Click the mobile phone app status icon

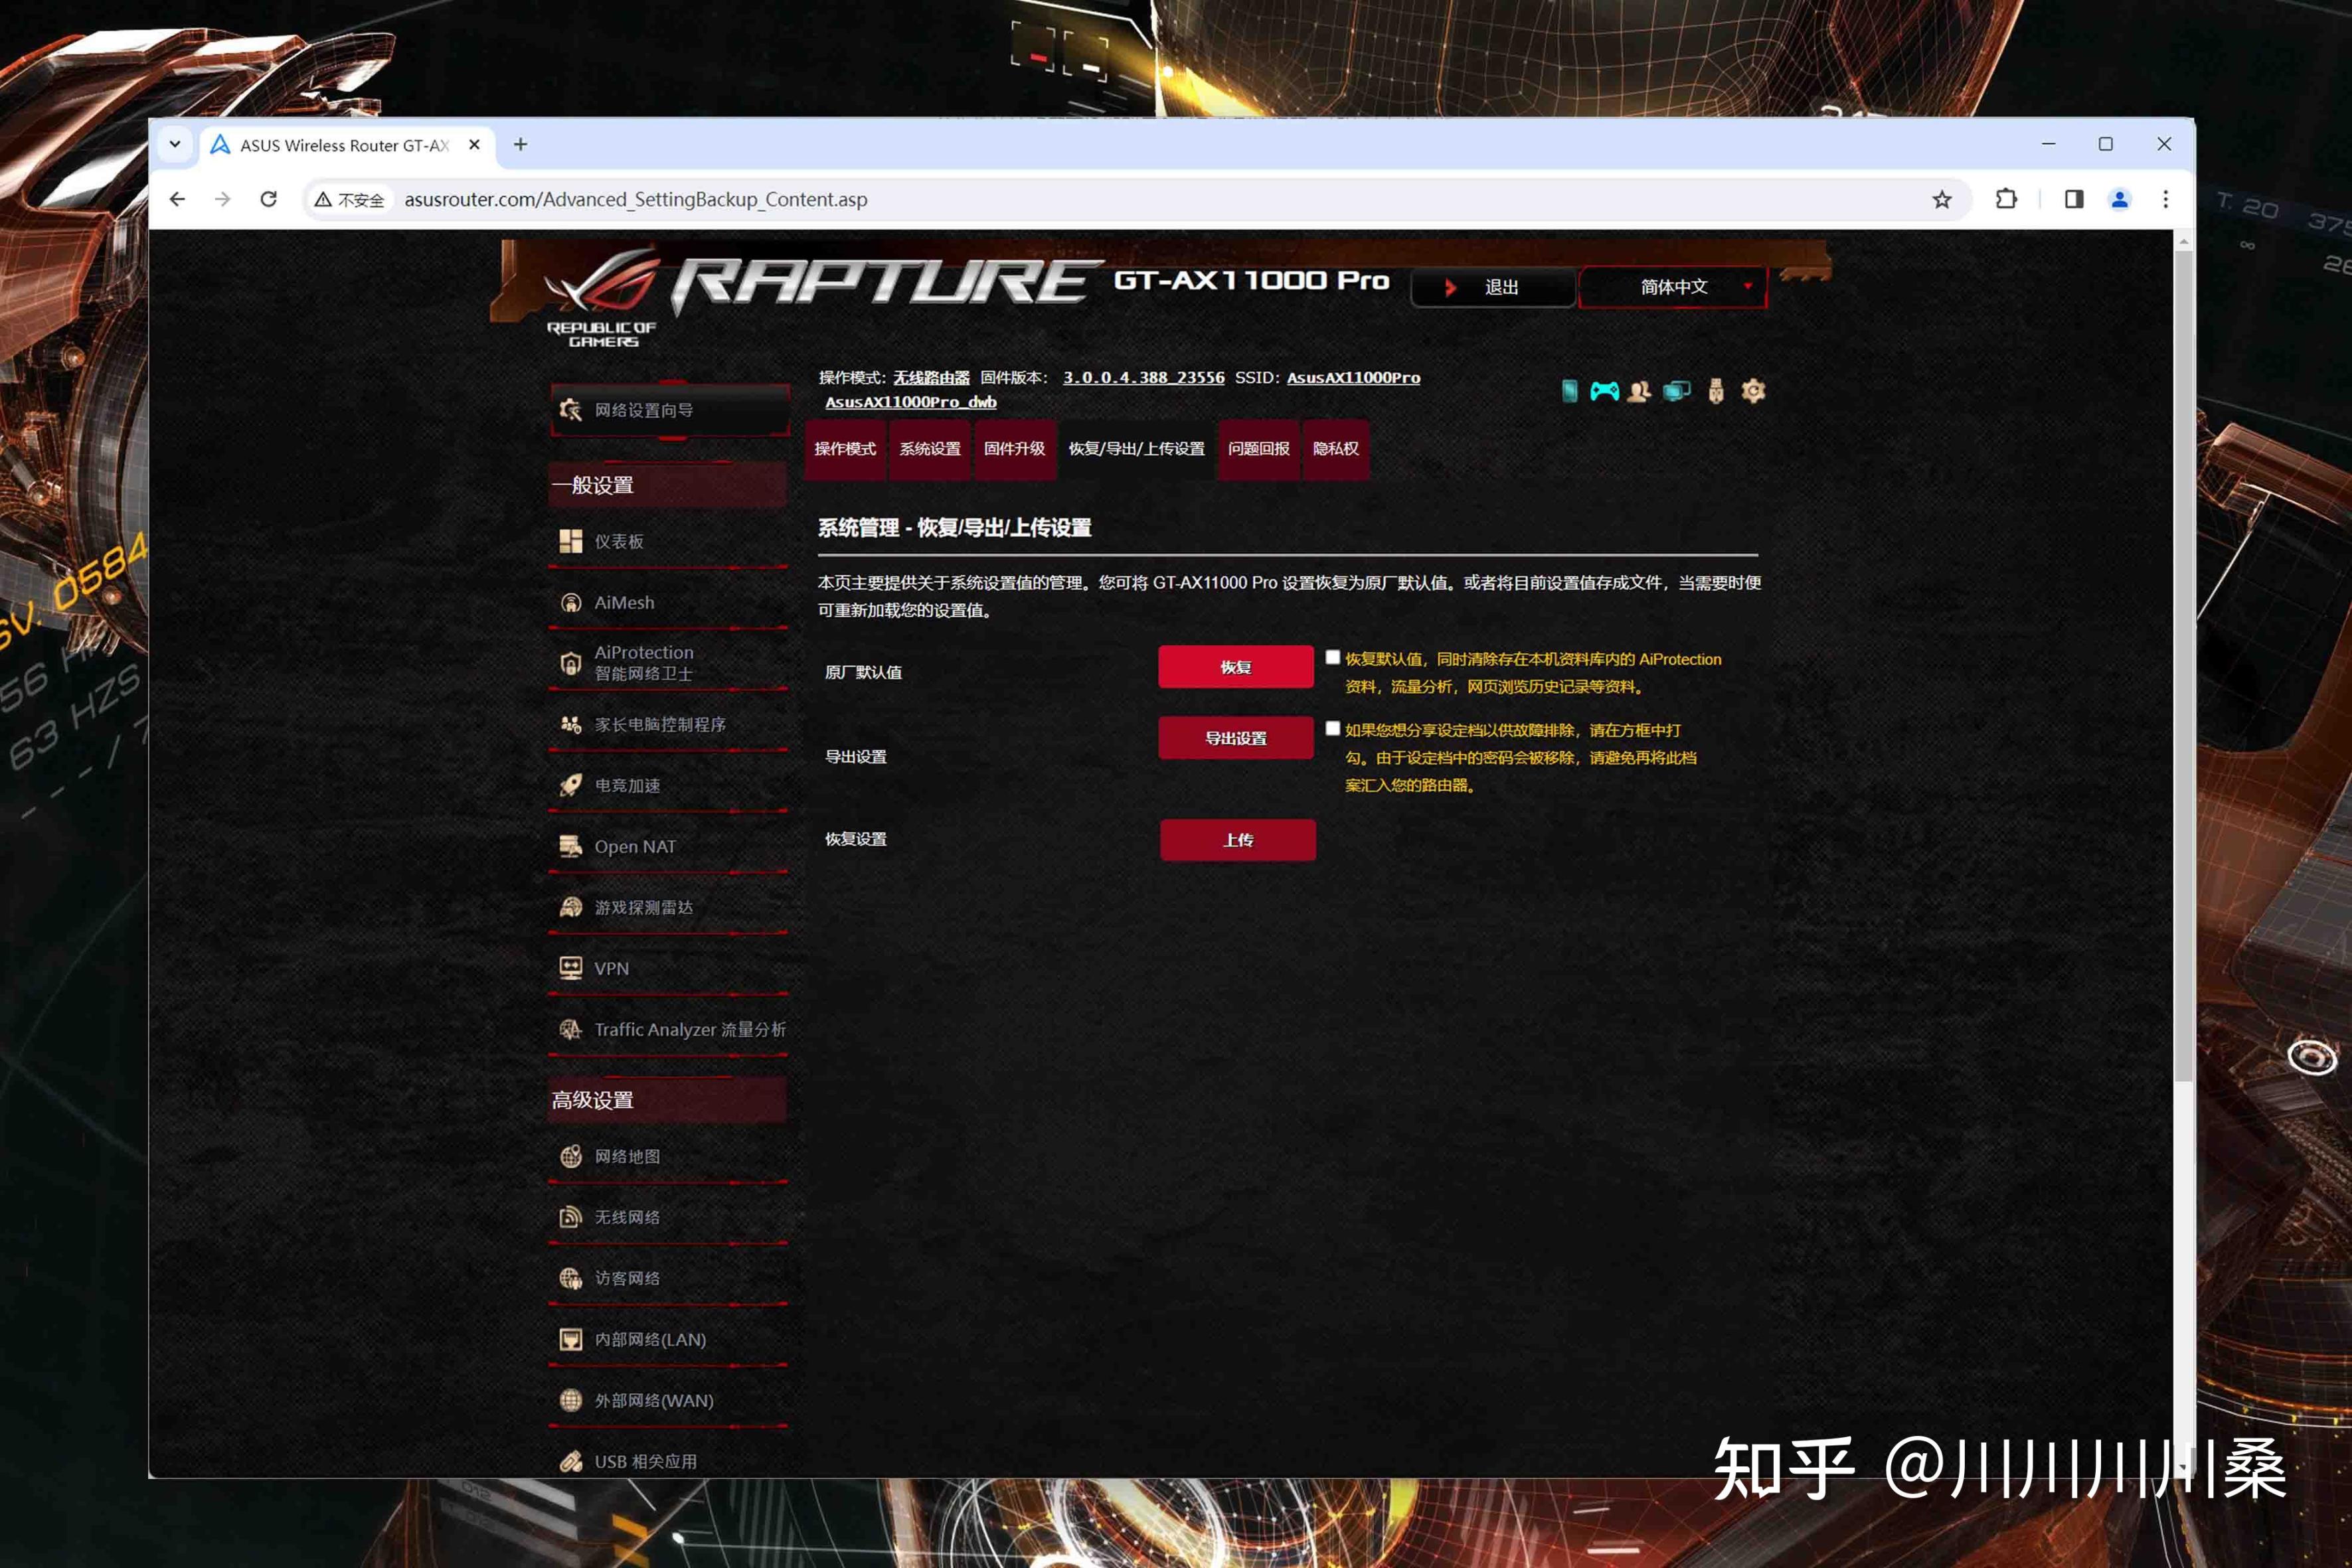tap(1569, 391)
